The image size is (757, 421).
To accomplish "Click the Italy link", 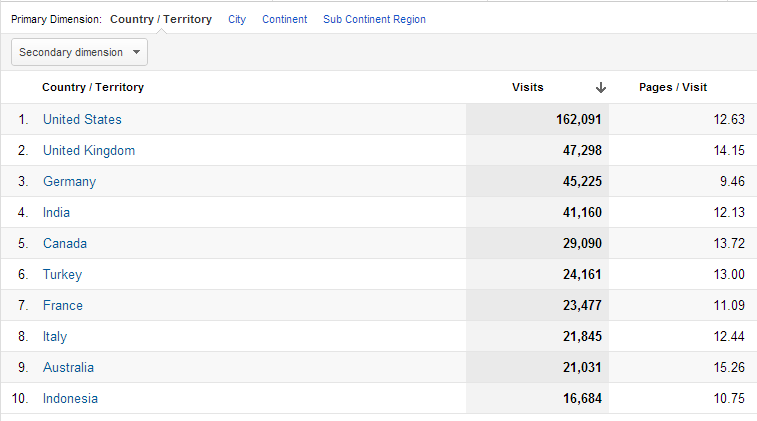I will tap(55, 336).
